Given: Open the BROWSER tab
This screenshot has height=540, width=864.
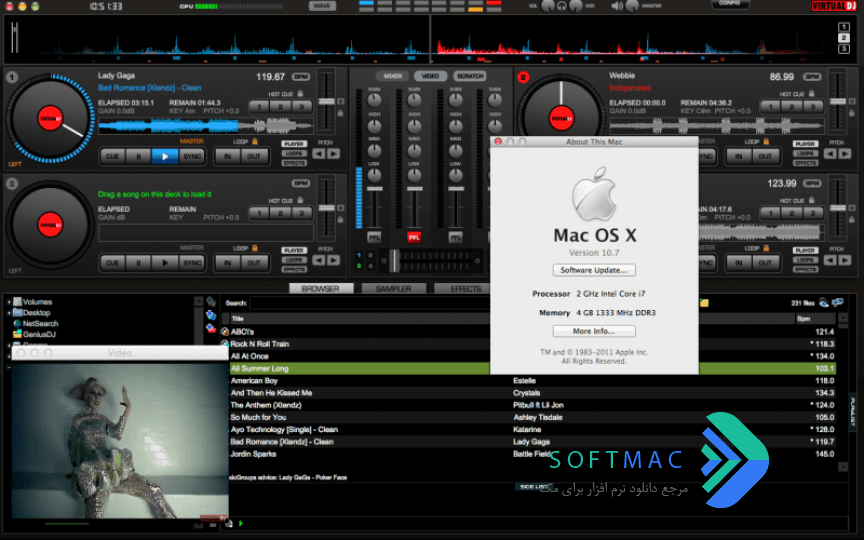Looking at the screenshot, I should pyautogui.click(x=320, y=288).
